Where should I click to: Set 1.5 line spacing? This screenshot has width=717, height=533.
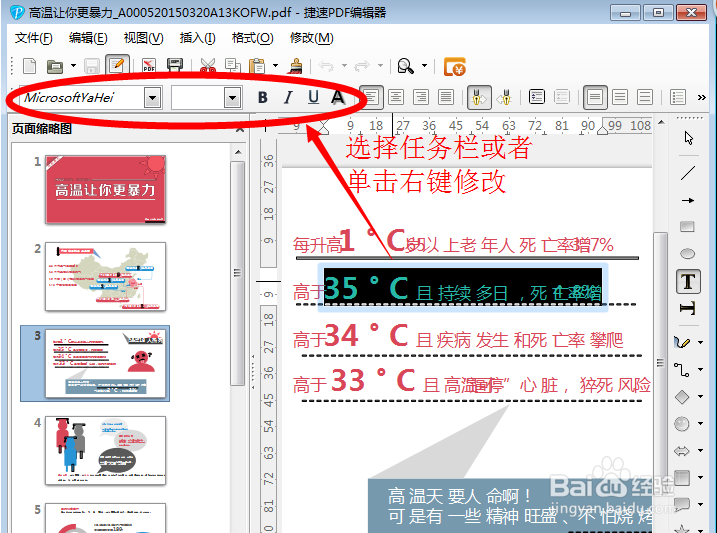pyautogui.click(x=620, y=97)
